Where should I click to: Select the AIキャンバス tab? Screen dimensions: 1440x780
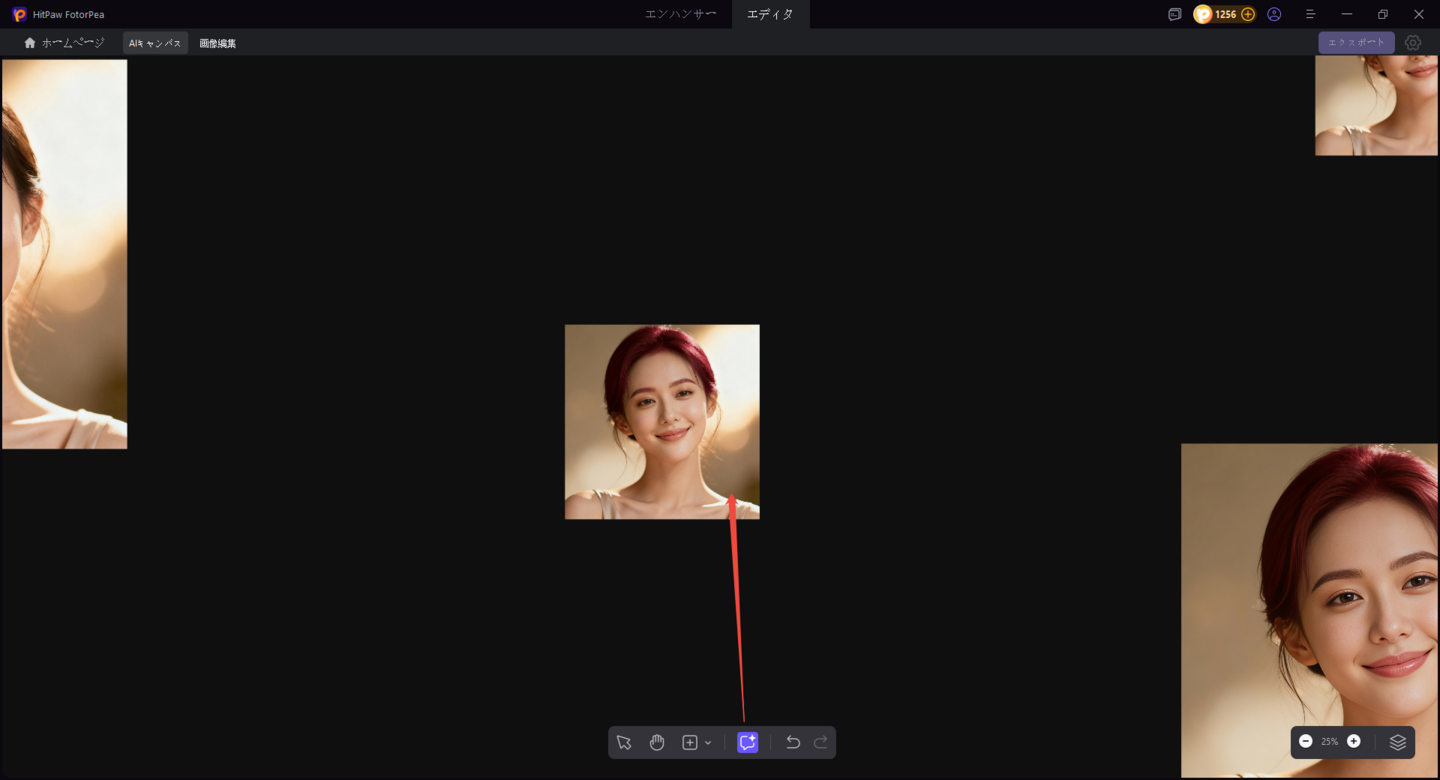pyautogui.click(x=155, y=43)
